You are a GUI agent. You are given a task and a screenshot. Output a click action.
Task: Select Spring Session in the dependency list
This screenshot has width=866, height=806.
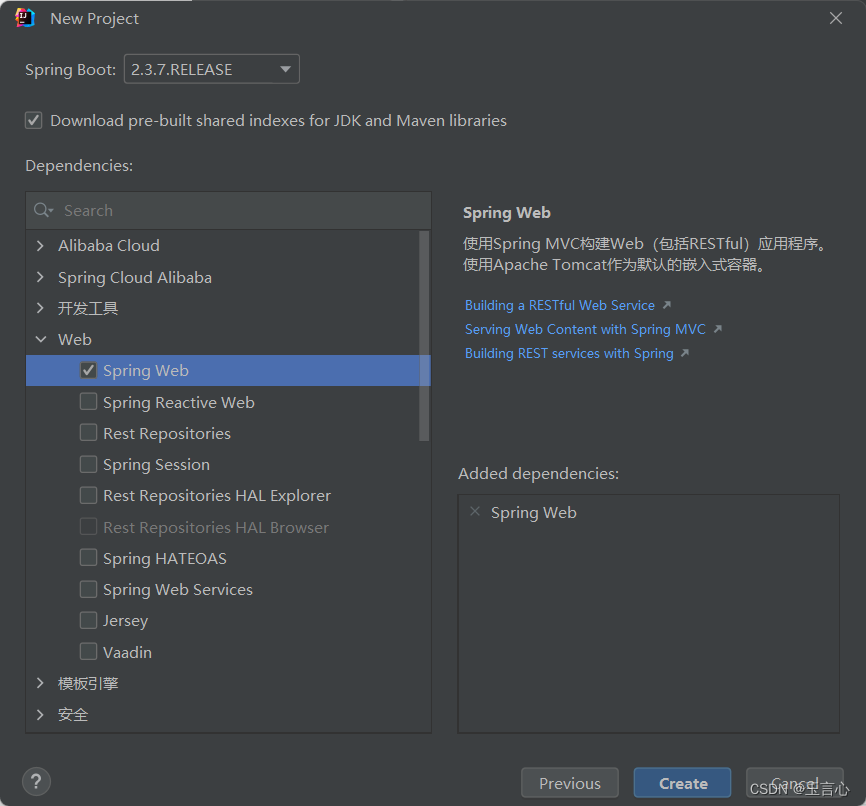tap(156, 464)
